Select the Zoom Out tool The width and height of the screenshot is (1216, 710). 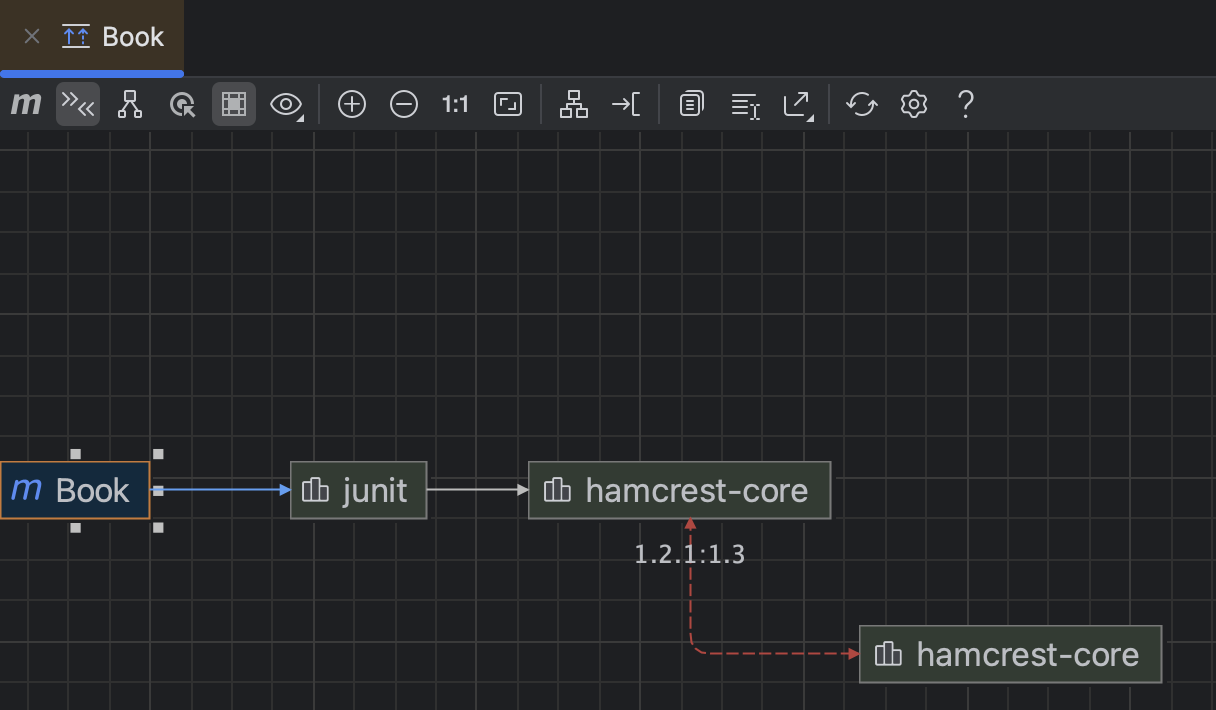(x=404, y=104)
